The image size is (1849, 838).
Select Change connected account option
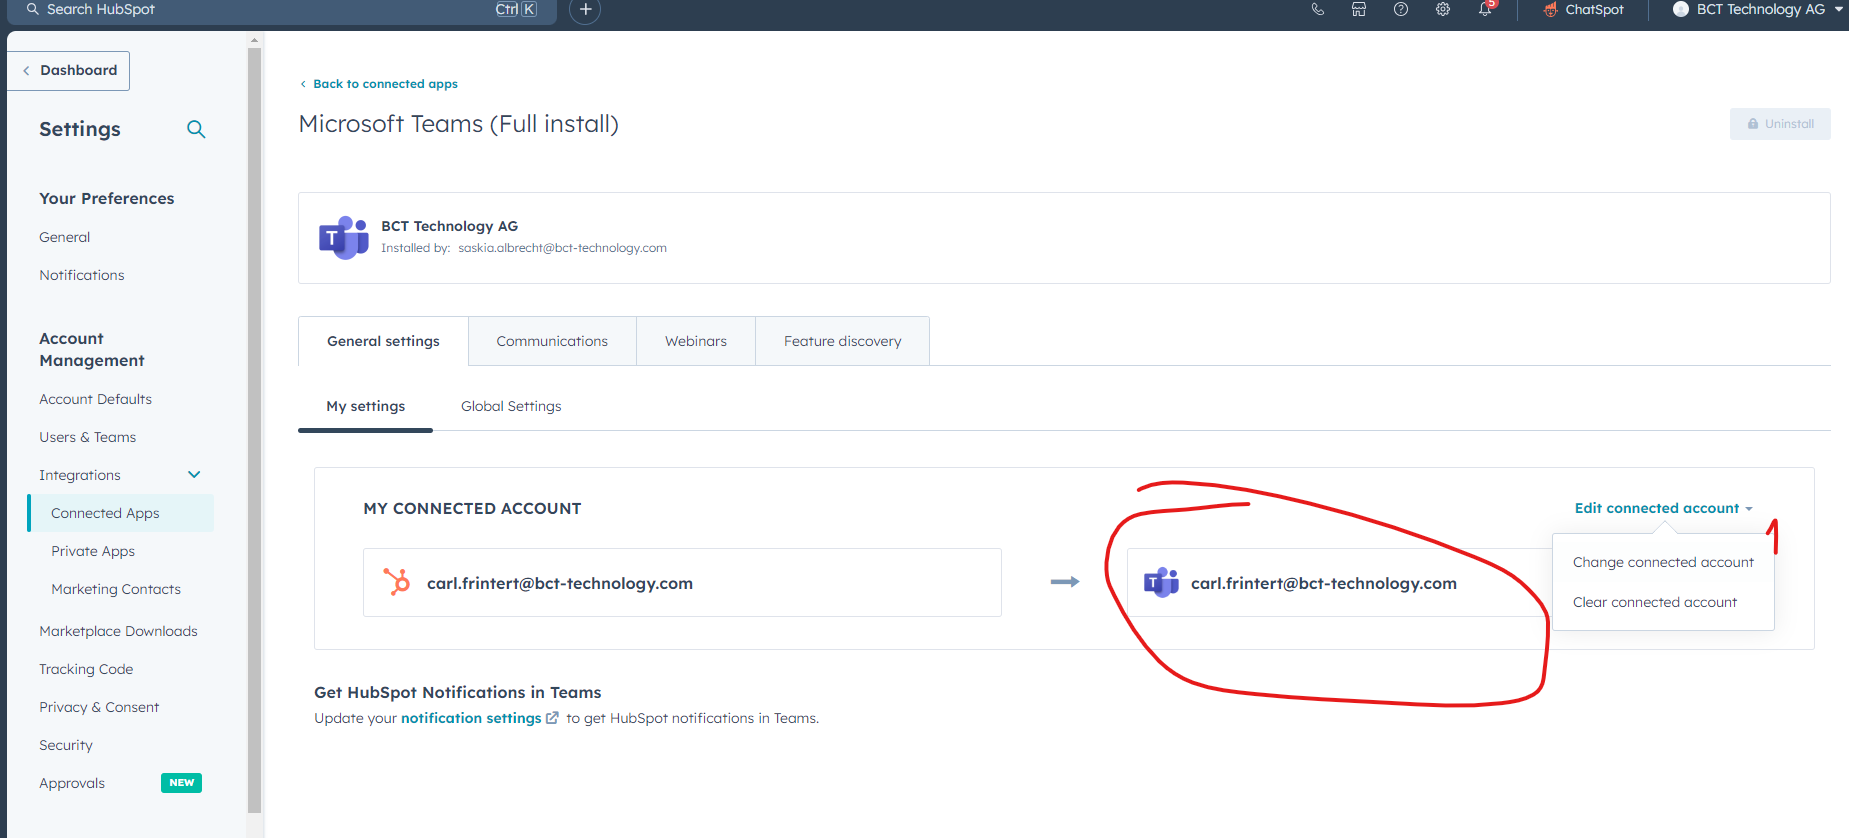1662,562
